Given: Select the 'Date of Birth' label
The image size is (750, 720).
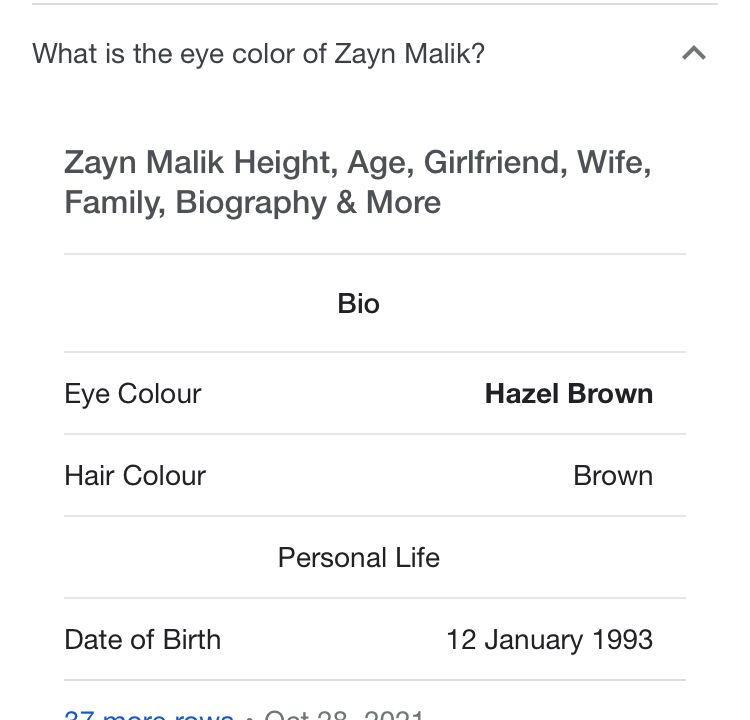Looking at the screenshot, I should pos(143,640).
